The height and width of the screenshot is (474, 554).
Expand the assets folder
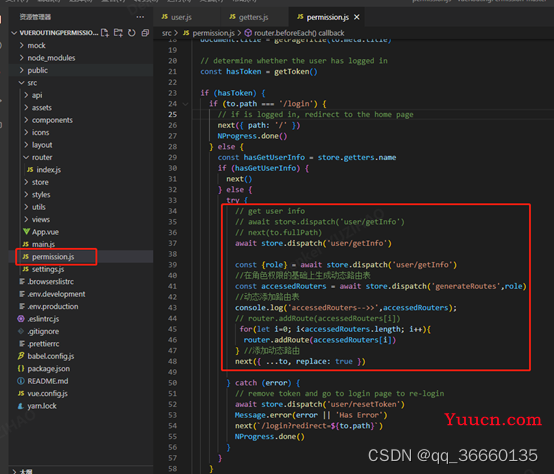tap(41, 108)
